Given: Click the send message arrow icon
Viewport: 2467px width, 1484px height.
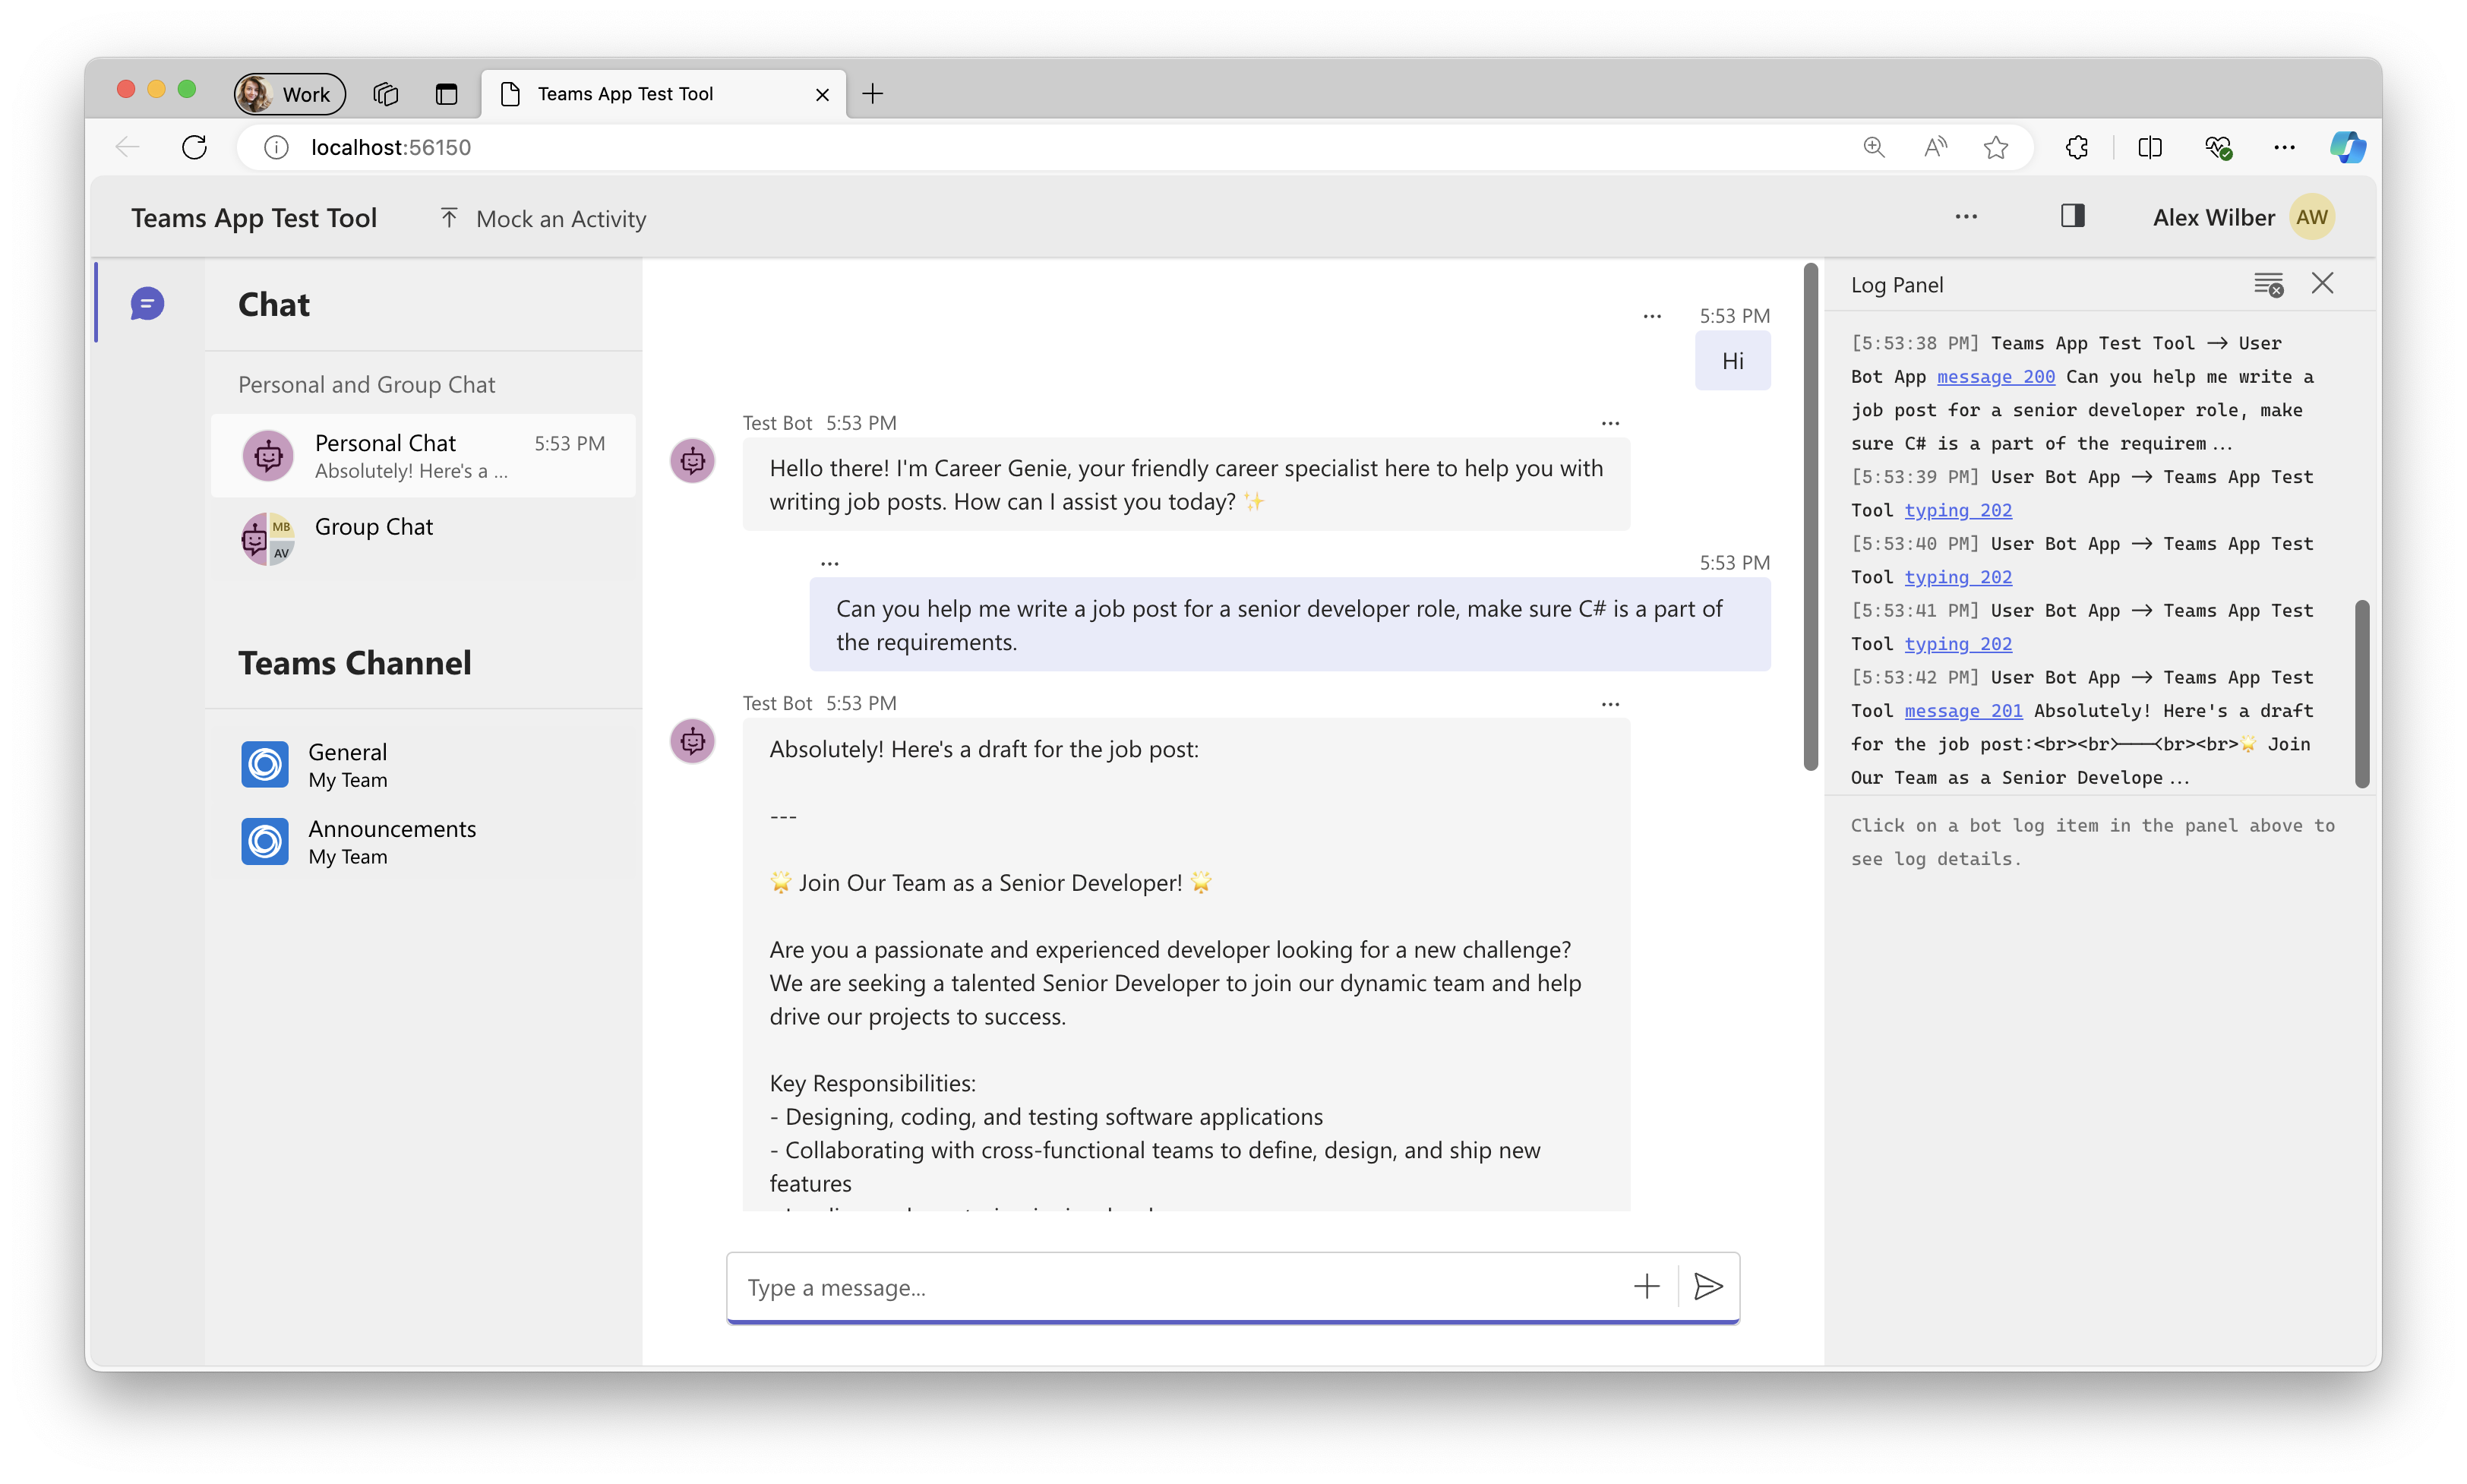Looking at the screenshot, I should (x=1706, y=1285).
